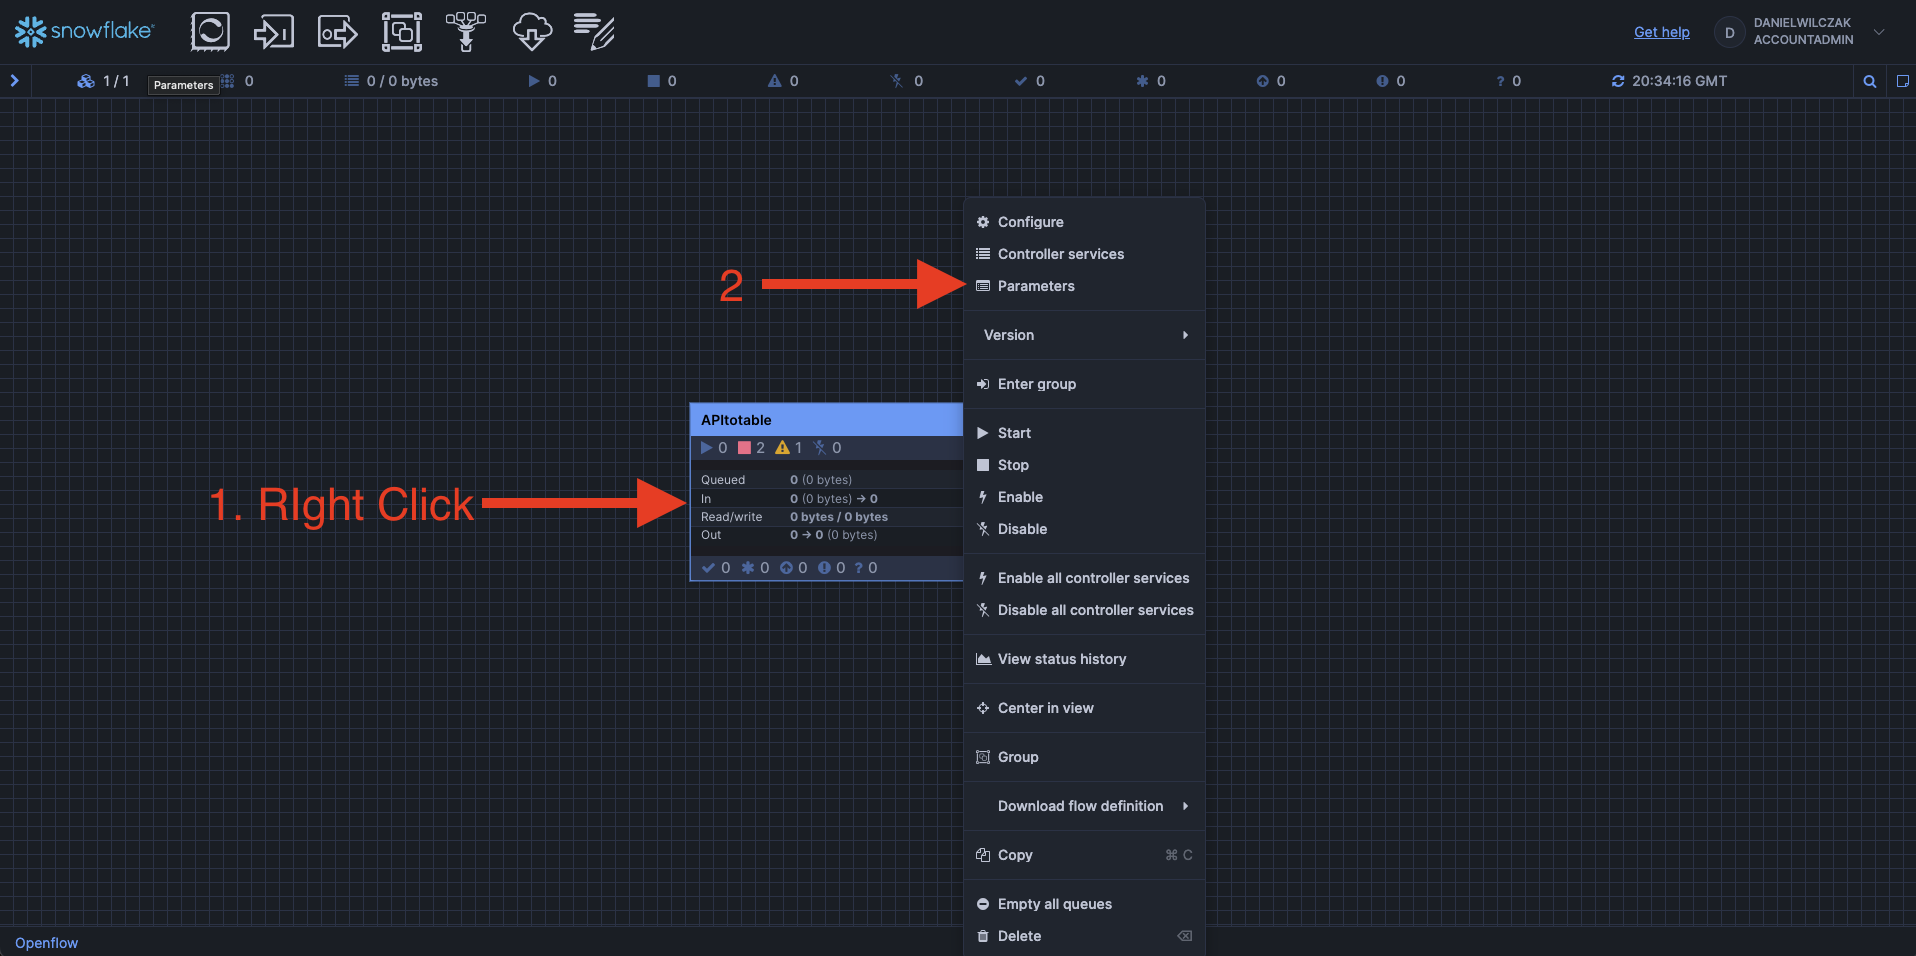Select the Processor component icon
Image resolution: width=1916 pixels, height=956 pixels.
[x=210, y=32]
